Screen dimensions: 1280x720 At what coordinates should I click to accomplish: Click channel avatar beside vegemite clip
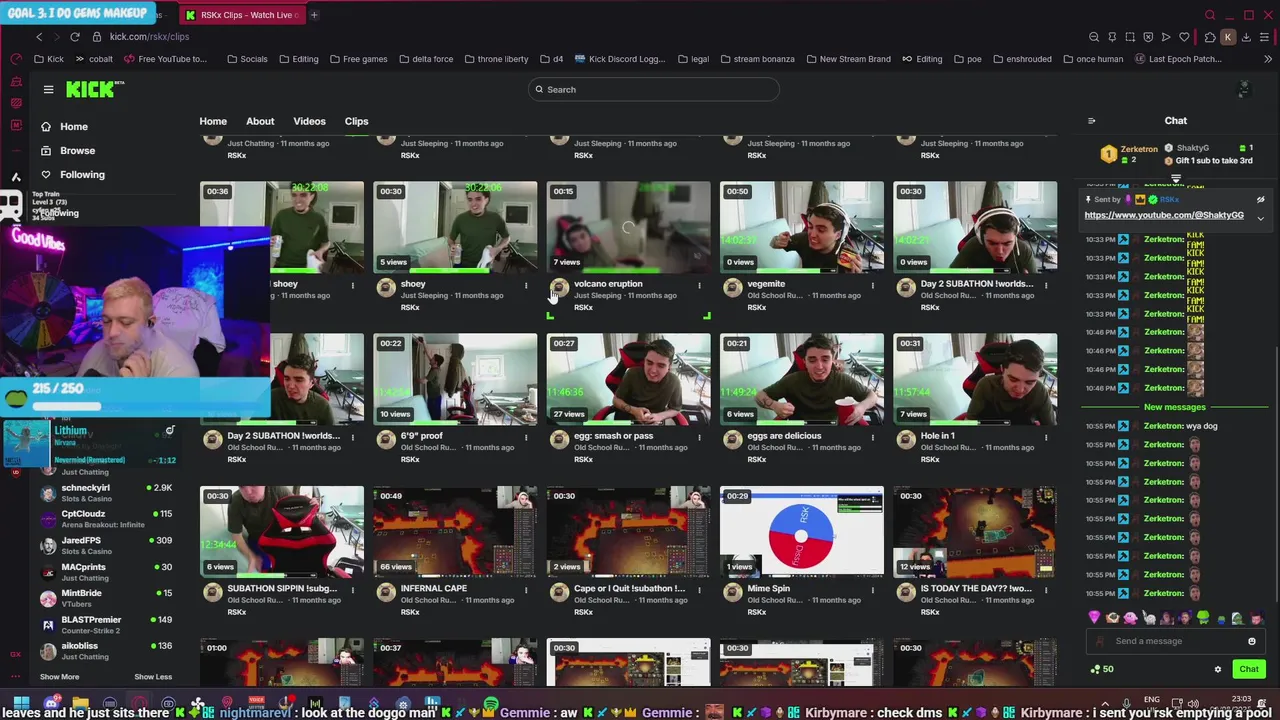click(732, 288)
